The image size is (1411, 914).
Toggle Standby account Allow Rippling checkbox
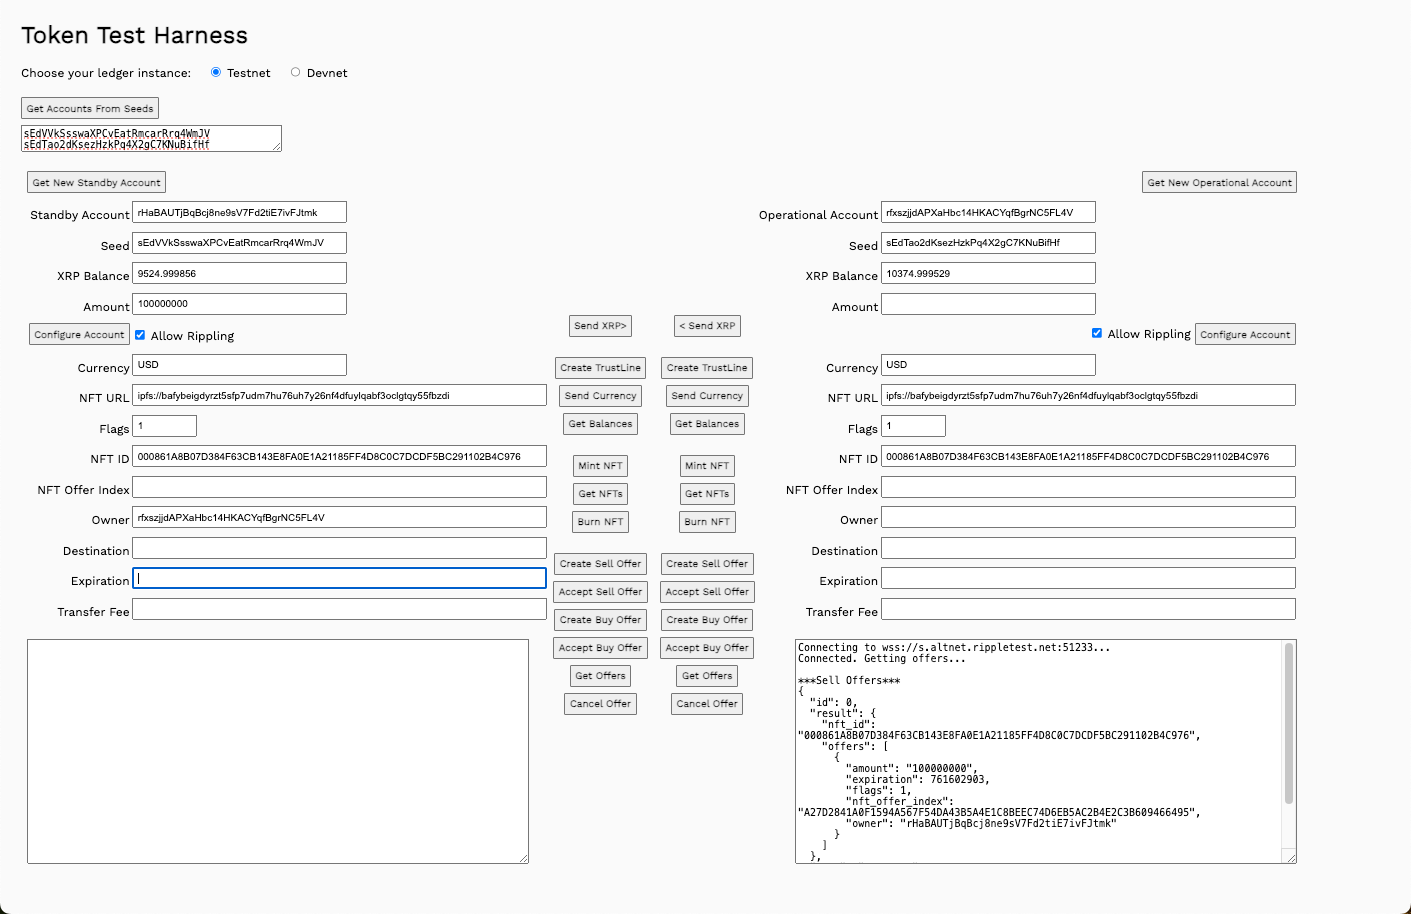(x=140, y=335)
